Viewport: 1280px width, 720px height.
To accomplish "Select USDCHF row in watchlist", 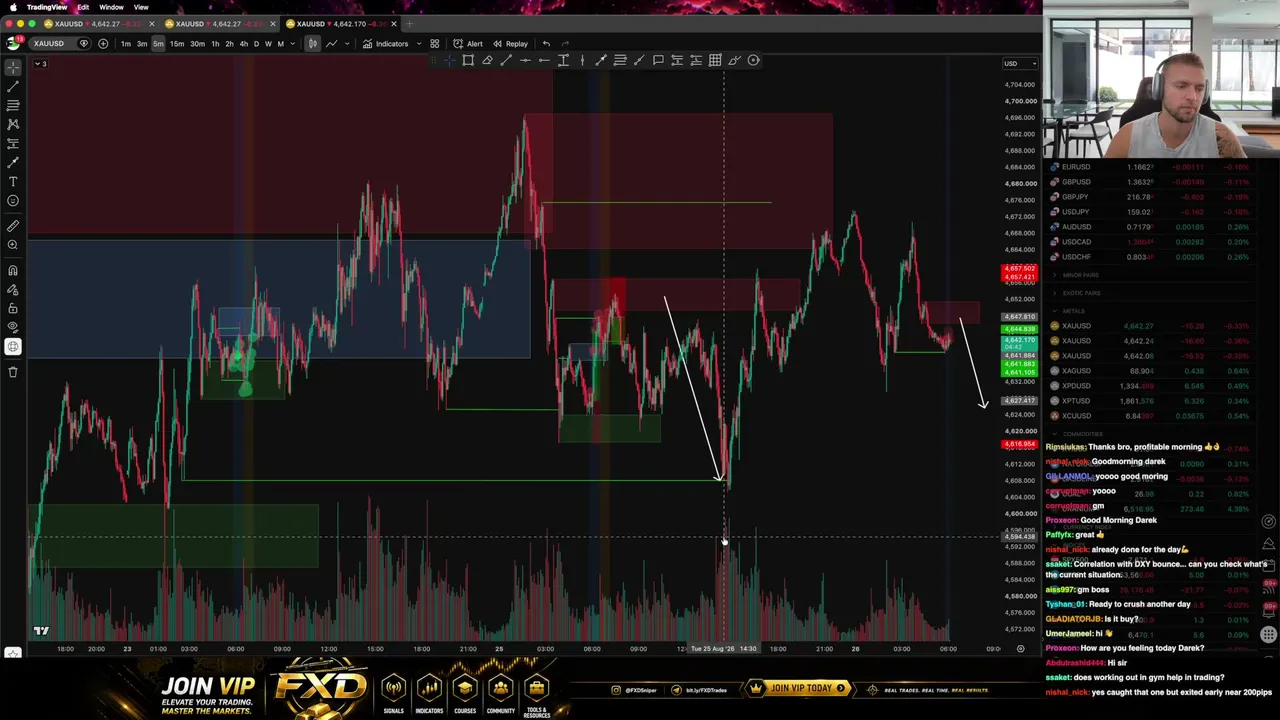I will 1153,257.
